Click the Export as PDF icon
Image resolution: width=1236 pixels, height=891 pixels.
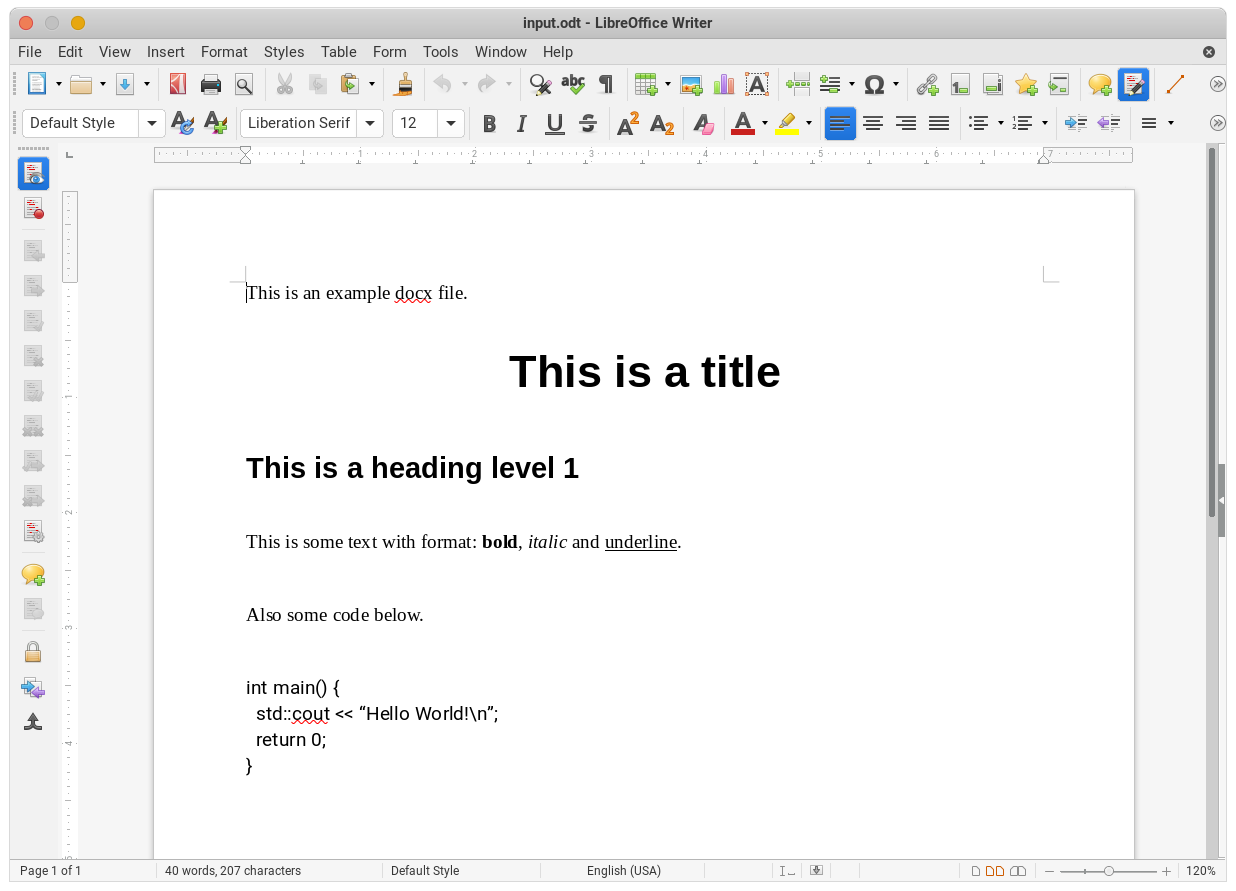178,84
